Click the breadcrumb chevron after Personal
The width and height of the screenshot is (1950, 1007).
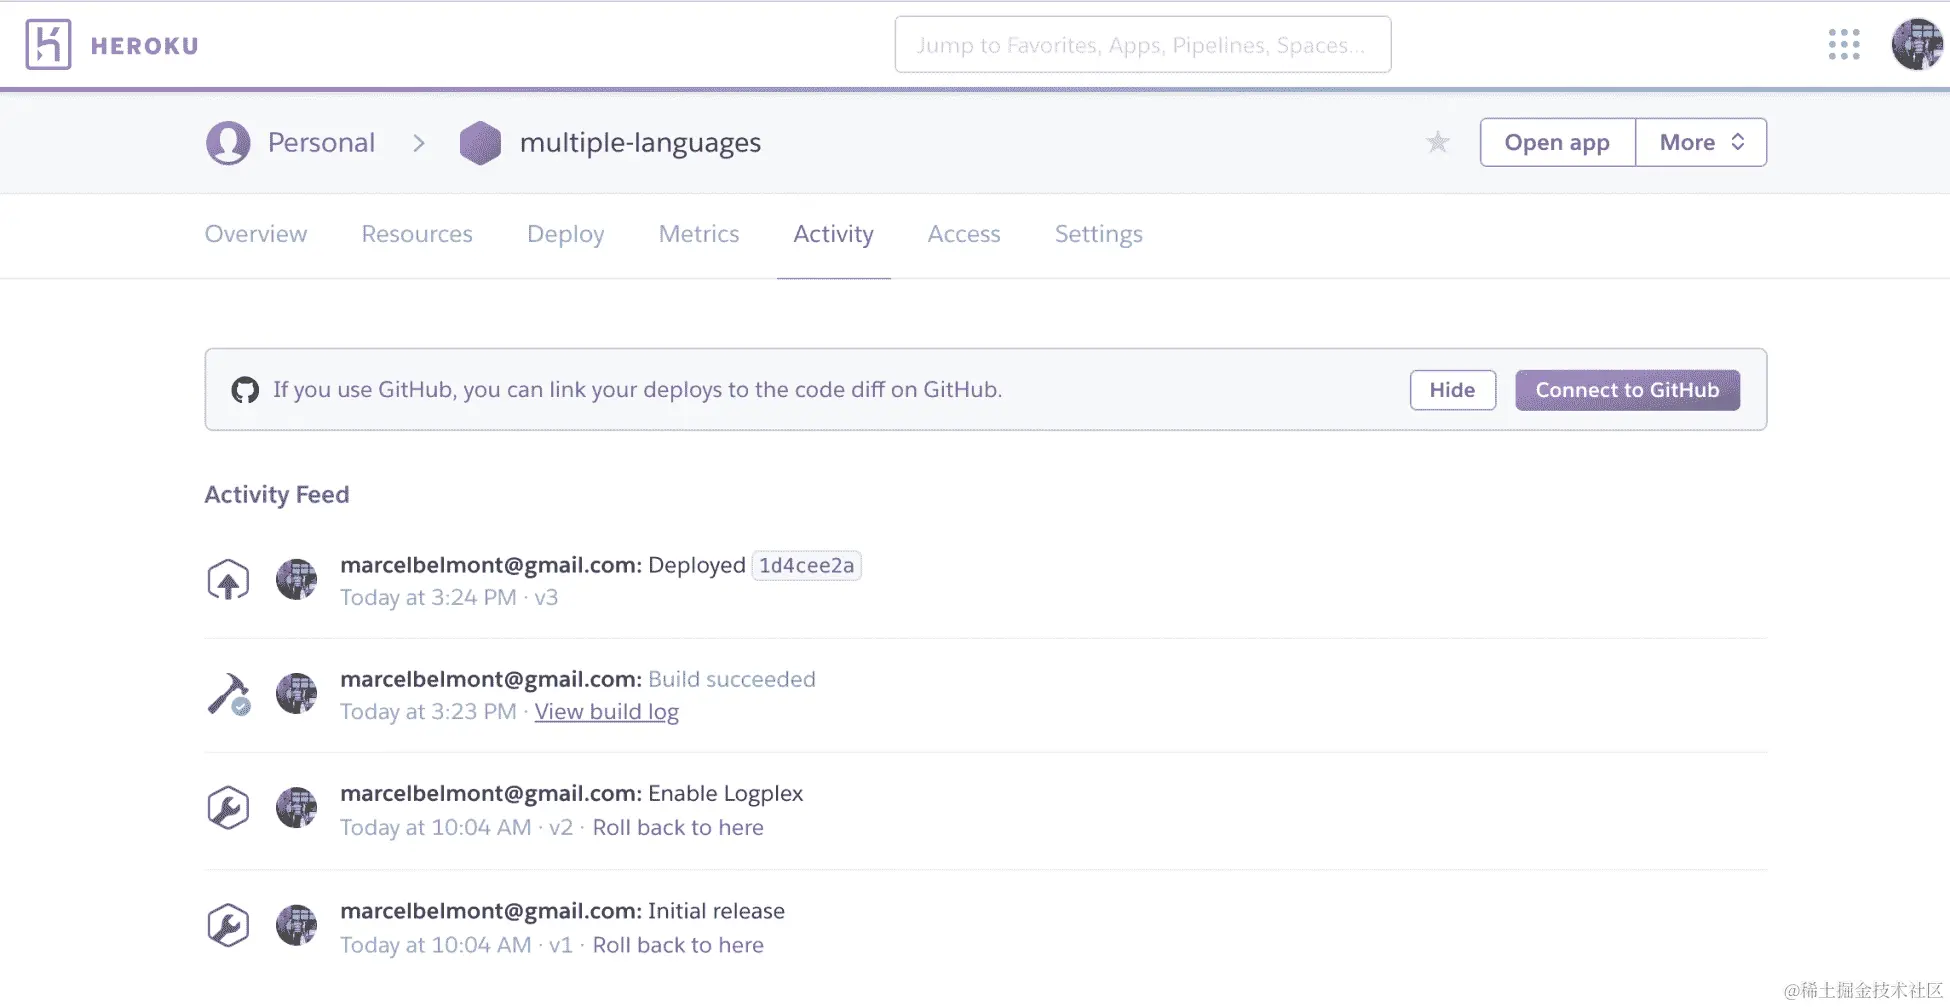tap(419, 143)
